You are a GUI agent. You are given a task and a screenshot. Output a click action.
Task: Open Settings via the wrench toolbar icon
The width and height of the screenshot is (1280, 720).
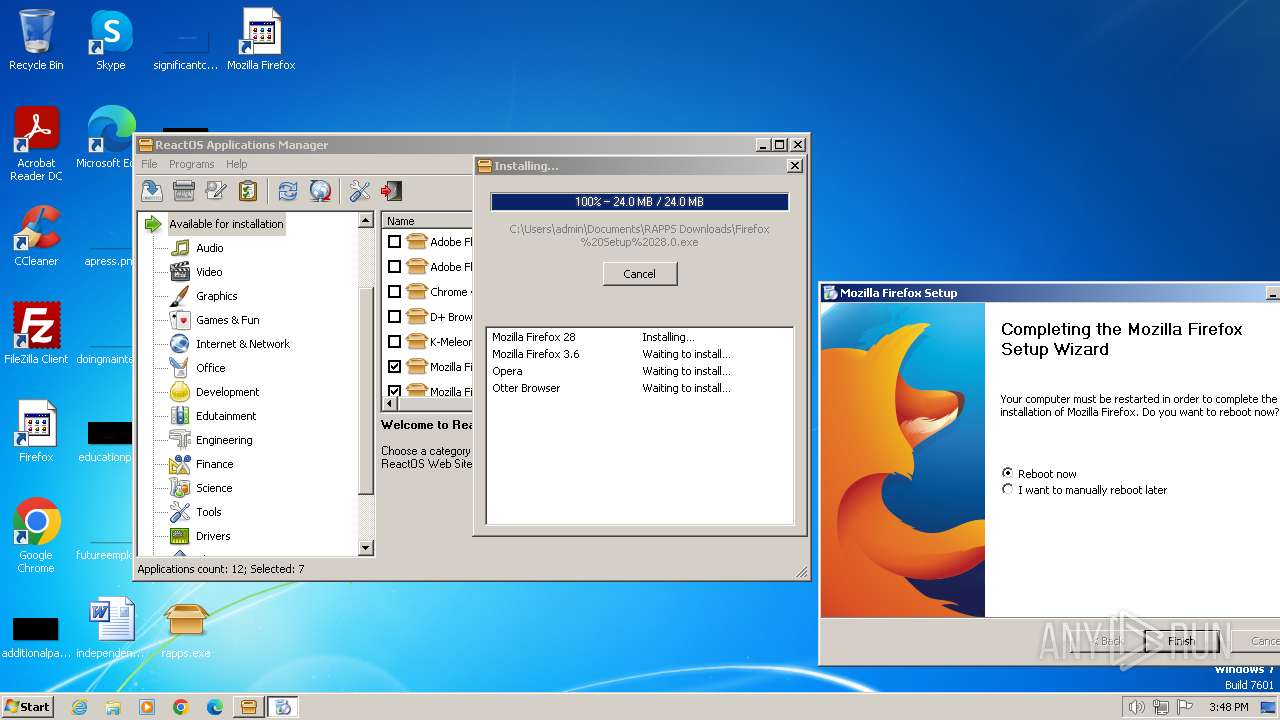pos(360,191)
